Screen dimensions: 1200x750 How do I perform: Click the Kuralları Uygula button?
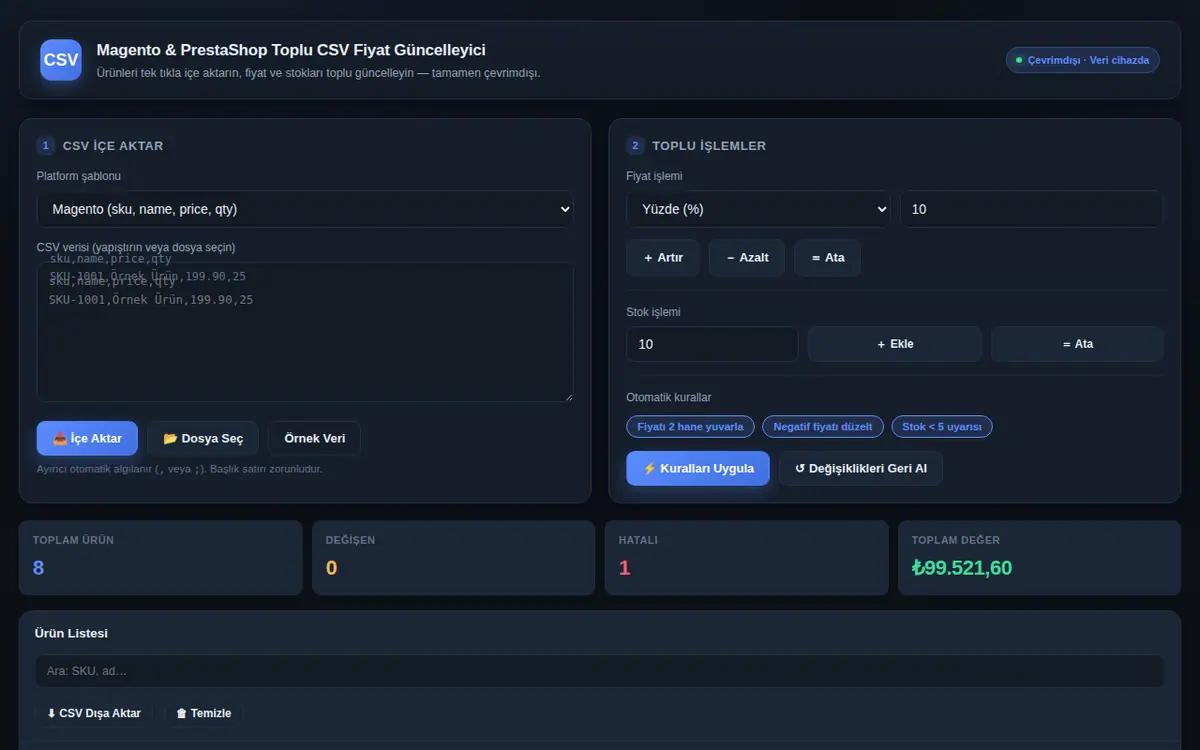pos(698,468)
